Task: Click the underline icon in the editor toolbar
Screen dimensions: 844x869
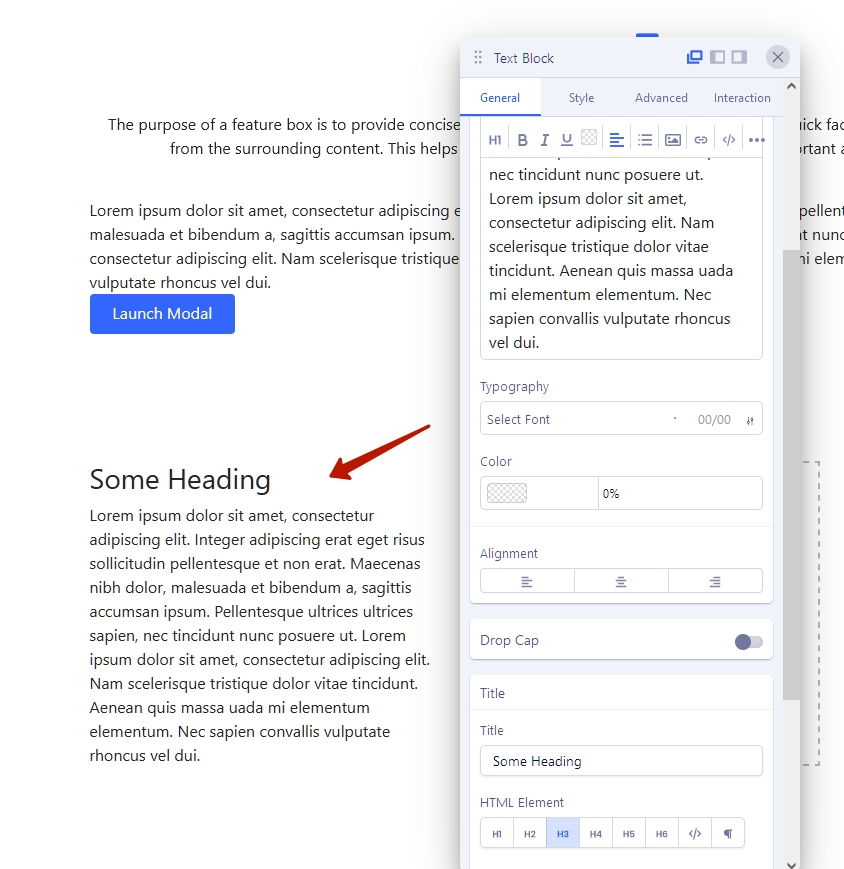Action: [567, 140]
